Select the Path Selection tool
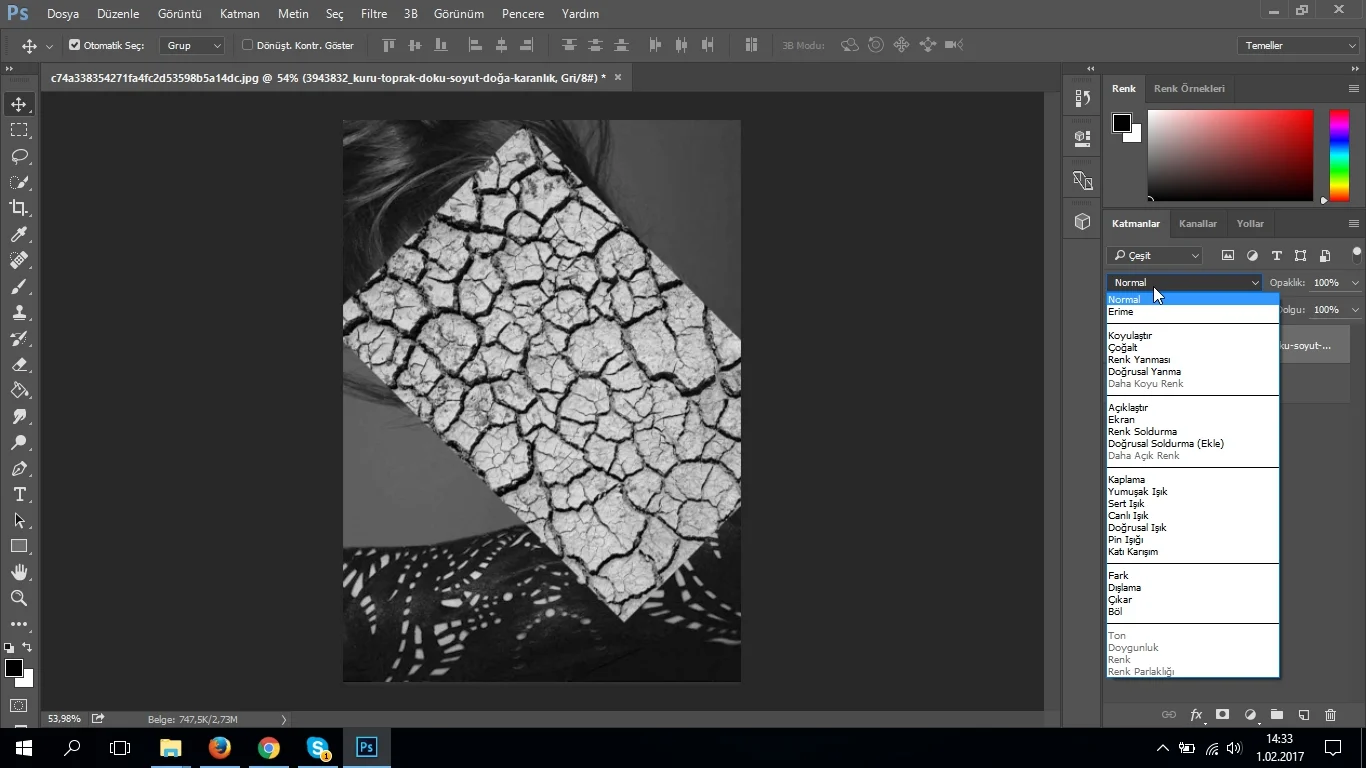The image size is (1366, 768). click(x=19, y=520)
